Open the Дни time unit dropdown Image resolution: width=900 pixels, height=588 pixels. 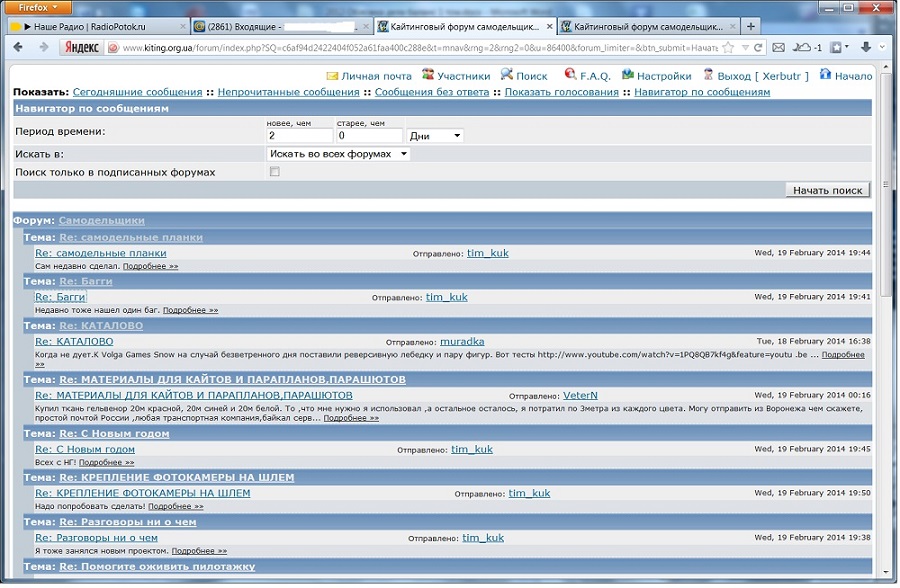click(x=435, y=136)
